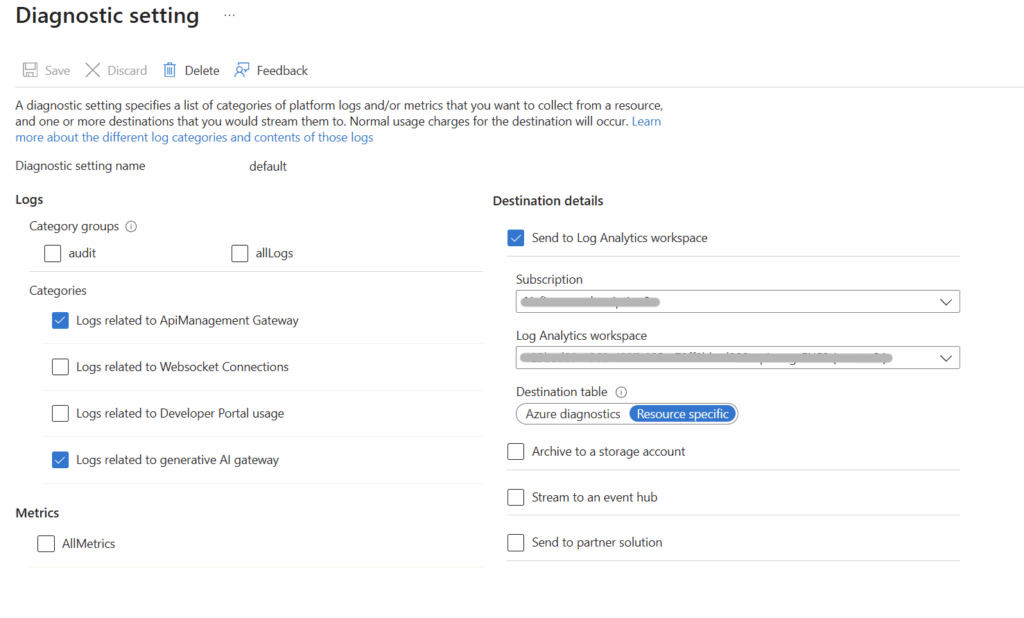This screenshot has width=1024, height=618.
Task: Open the ellipsis menu beside Diagnostic setting title
Action: [x=229, y=16]
